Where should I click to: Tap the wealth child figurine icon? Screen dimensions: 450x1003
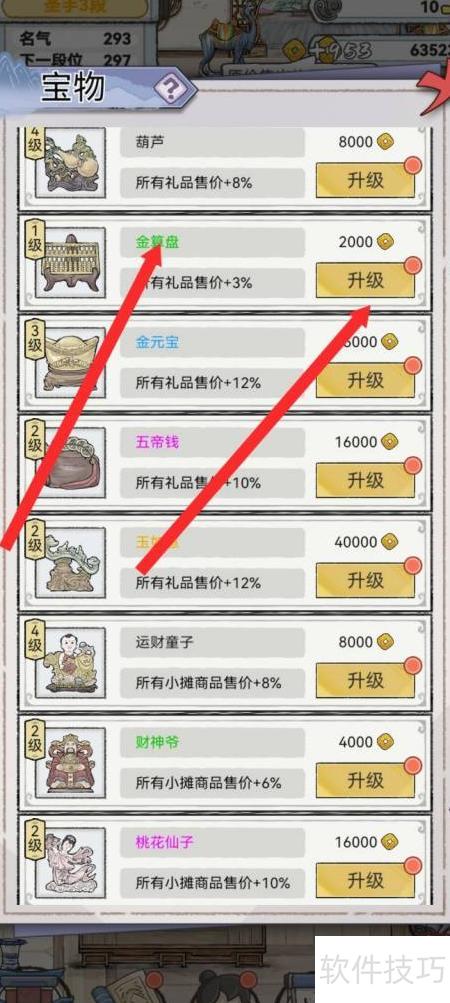70,662
